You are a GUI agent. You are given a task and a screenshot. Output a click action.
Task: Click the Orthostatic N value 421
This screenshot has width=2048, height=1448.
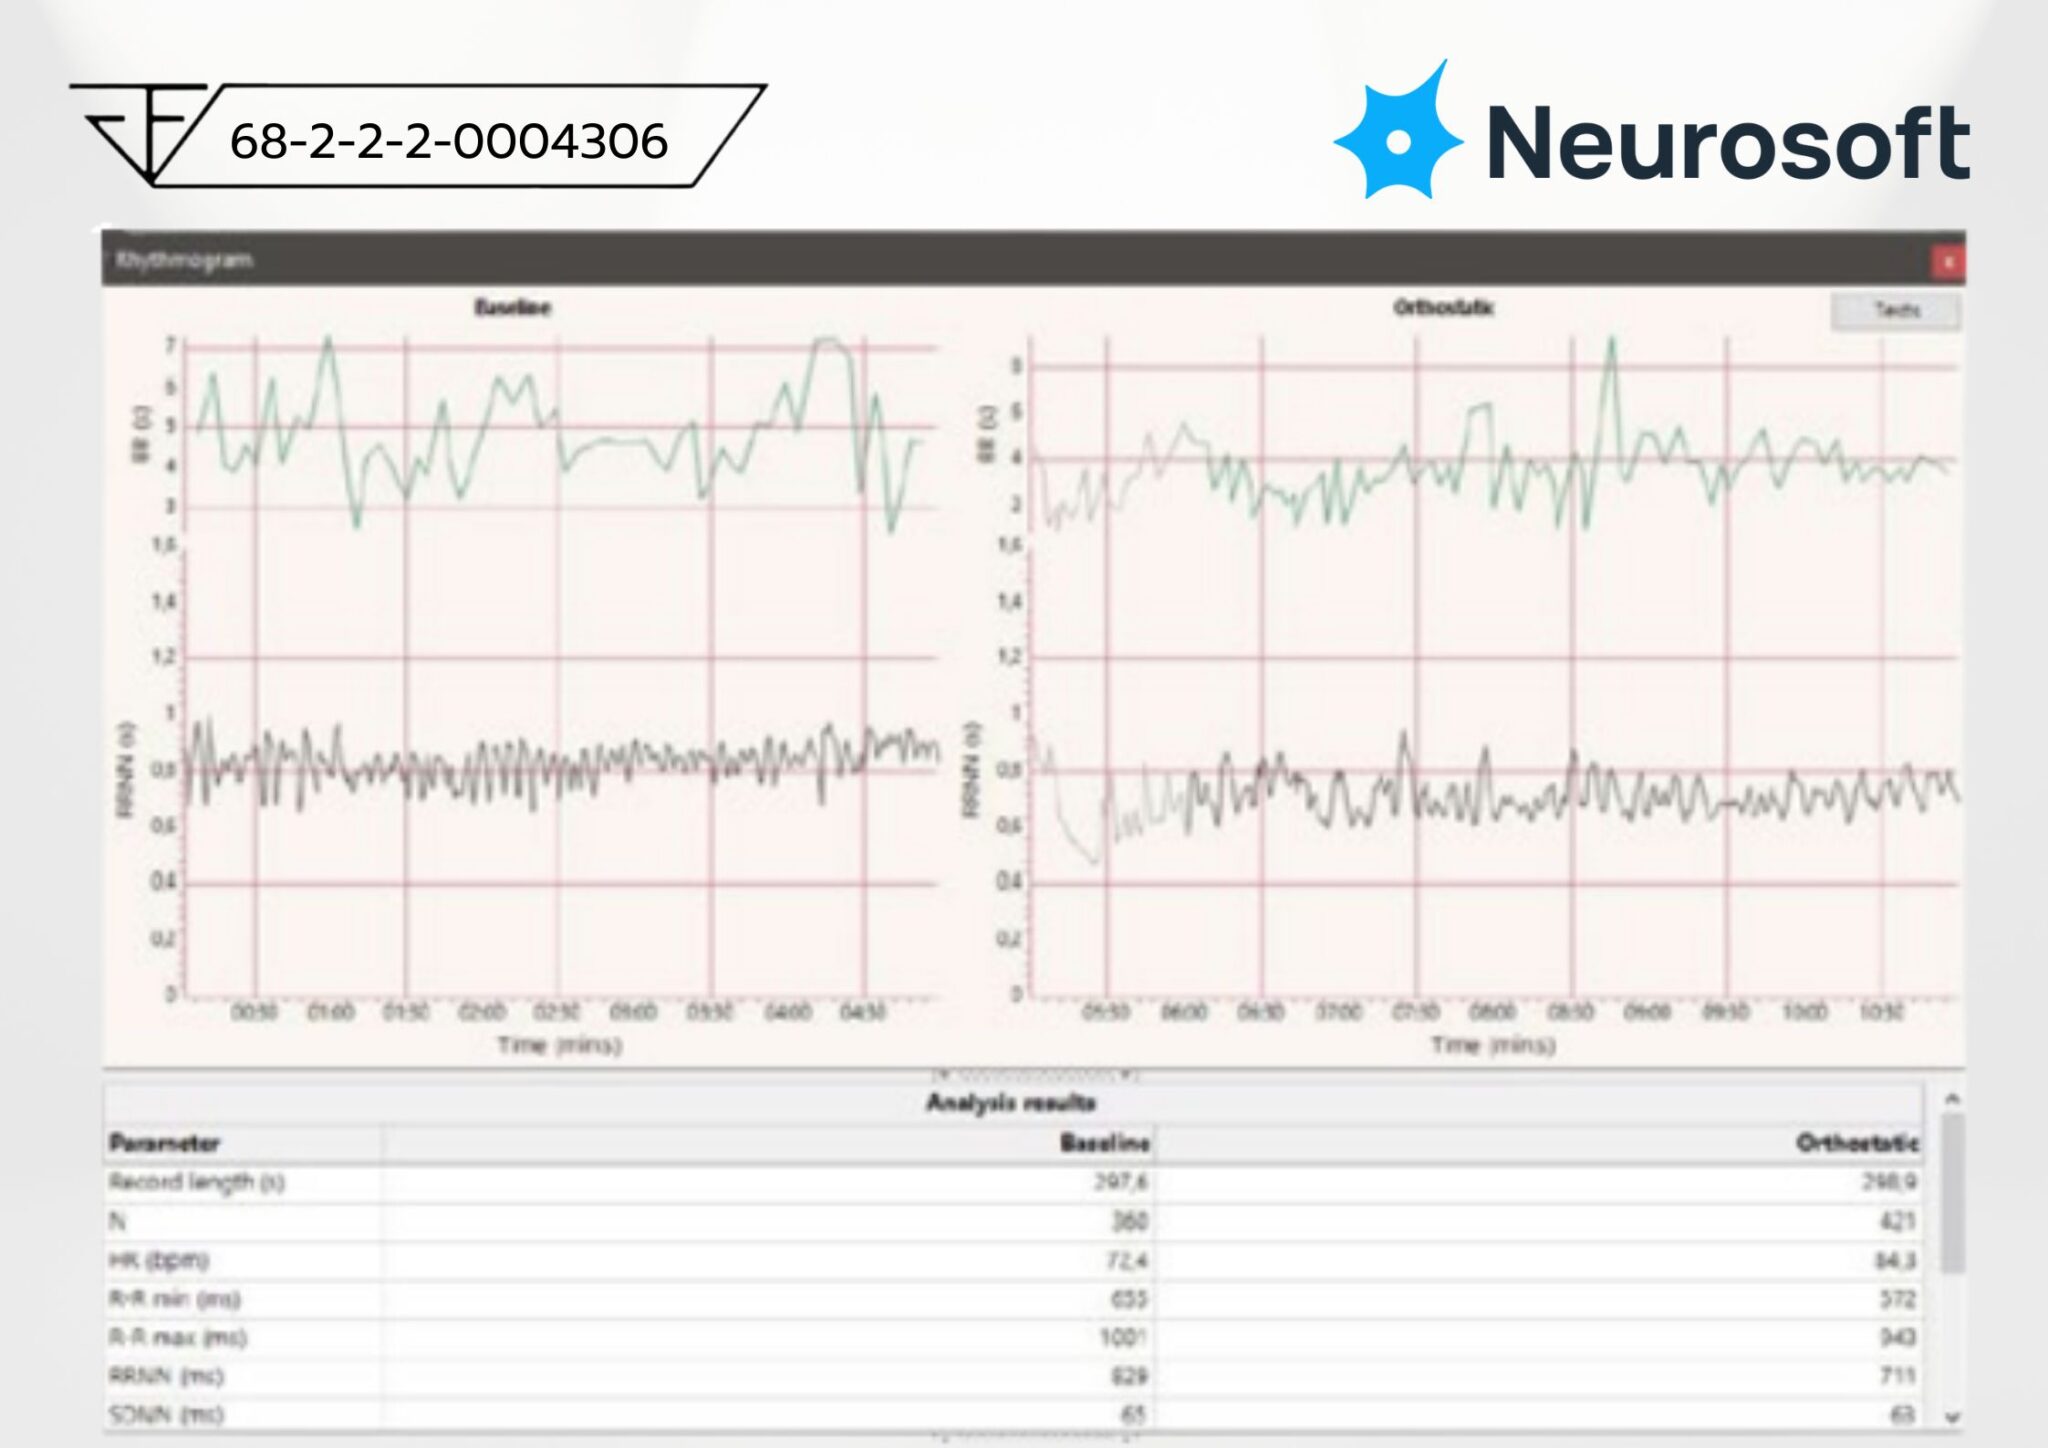[1897, 1221]
